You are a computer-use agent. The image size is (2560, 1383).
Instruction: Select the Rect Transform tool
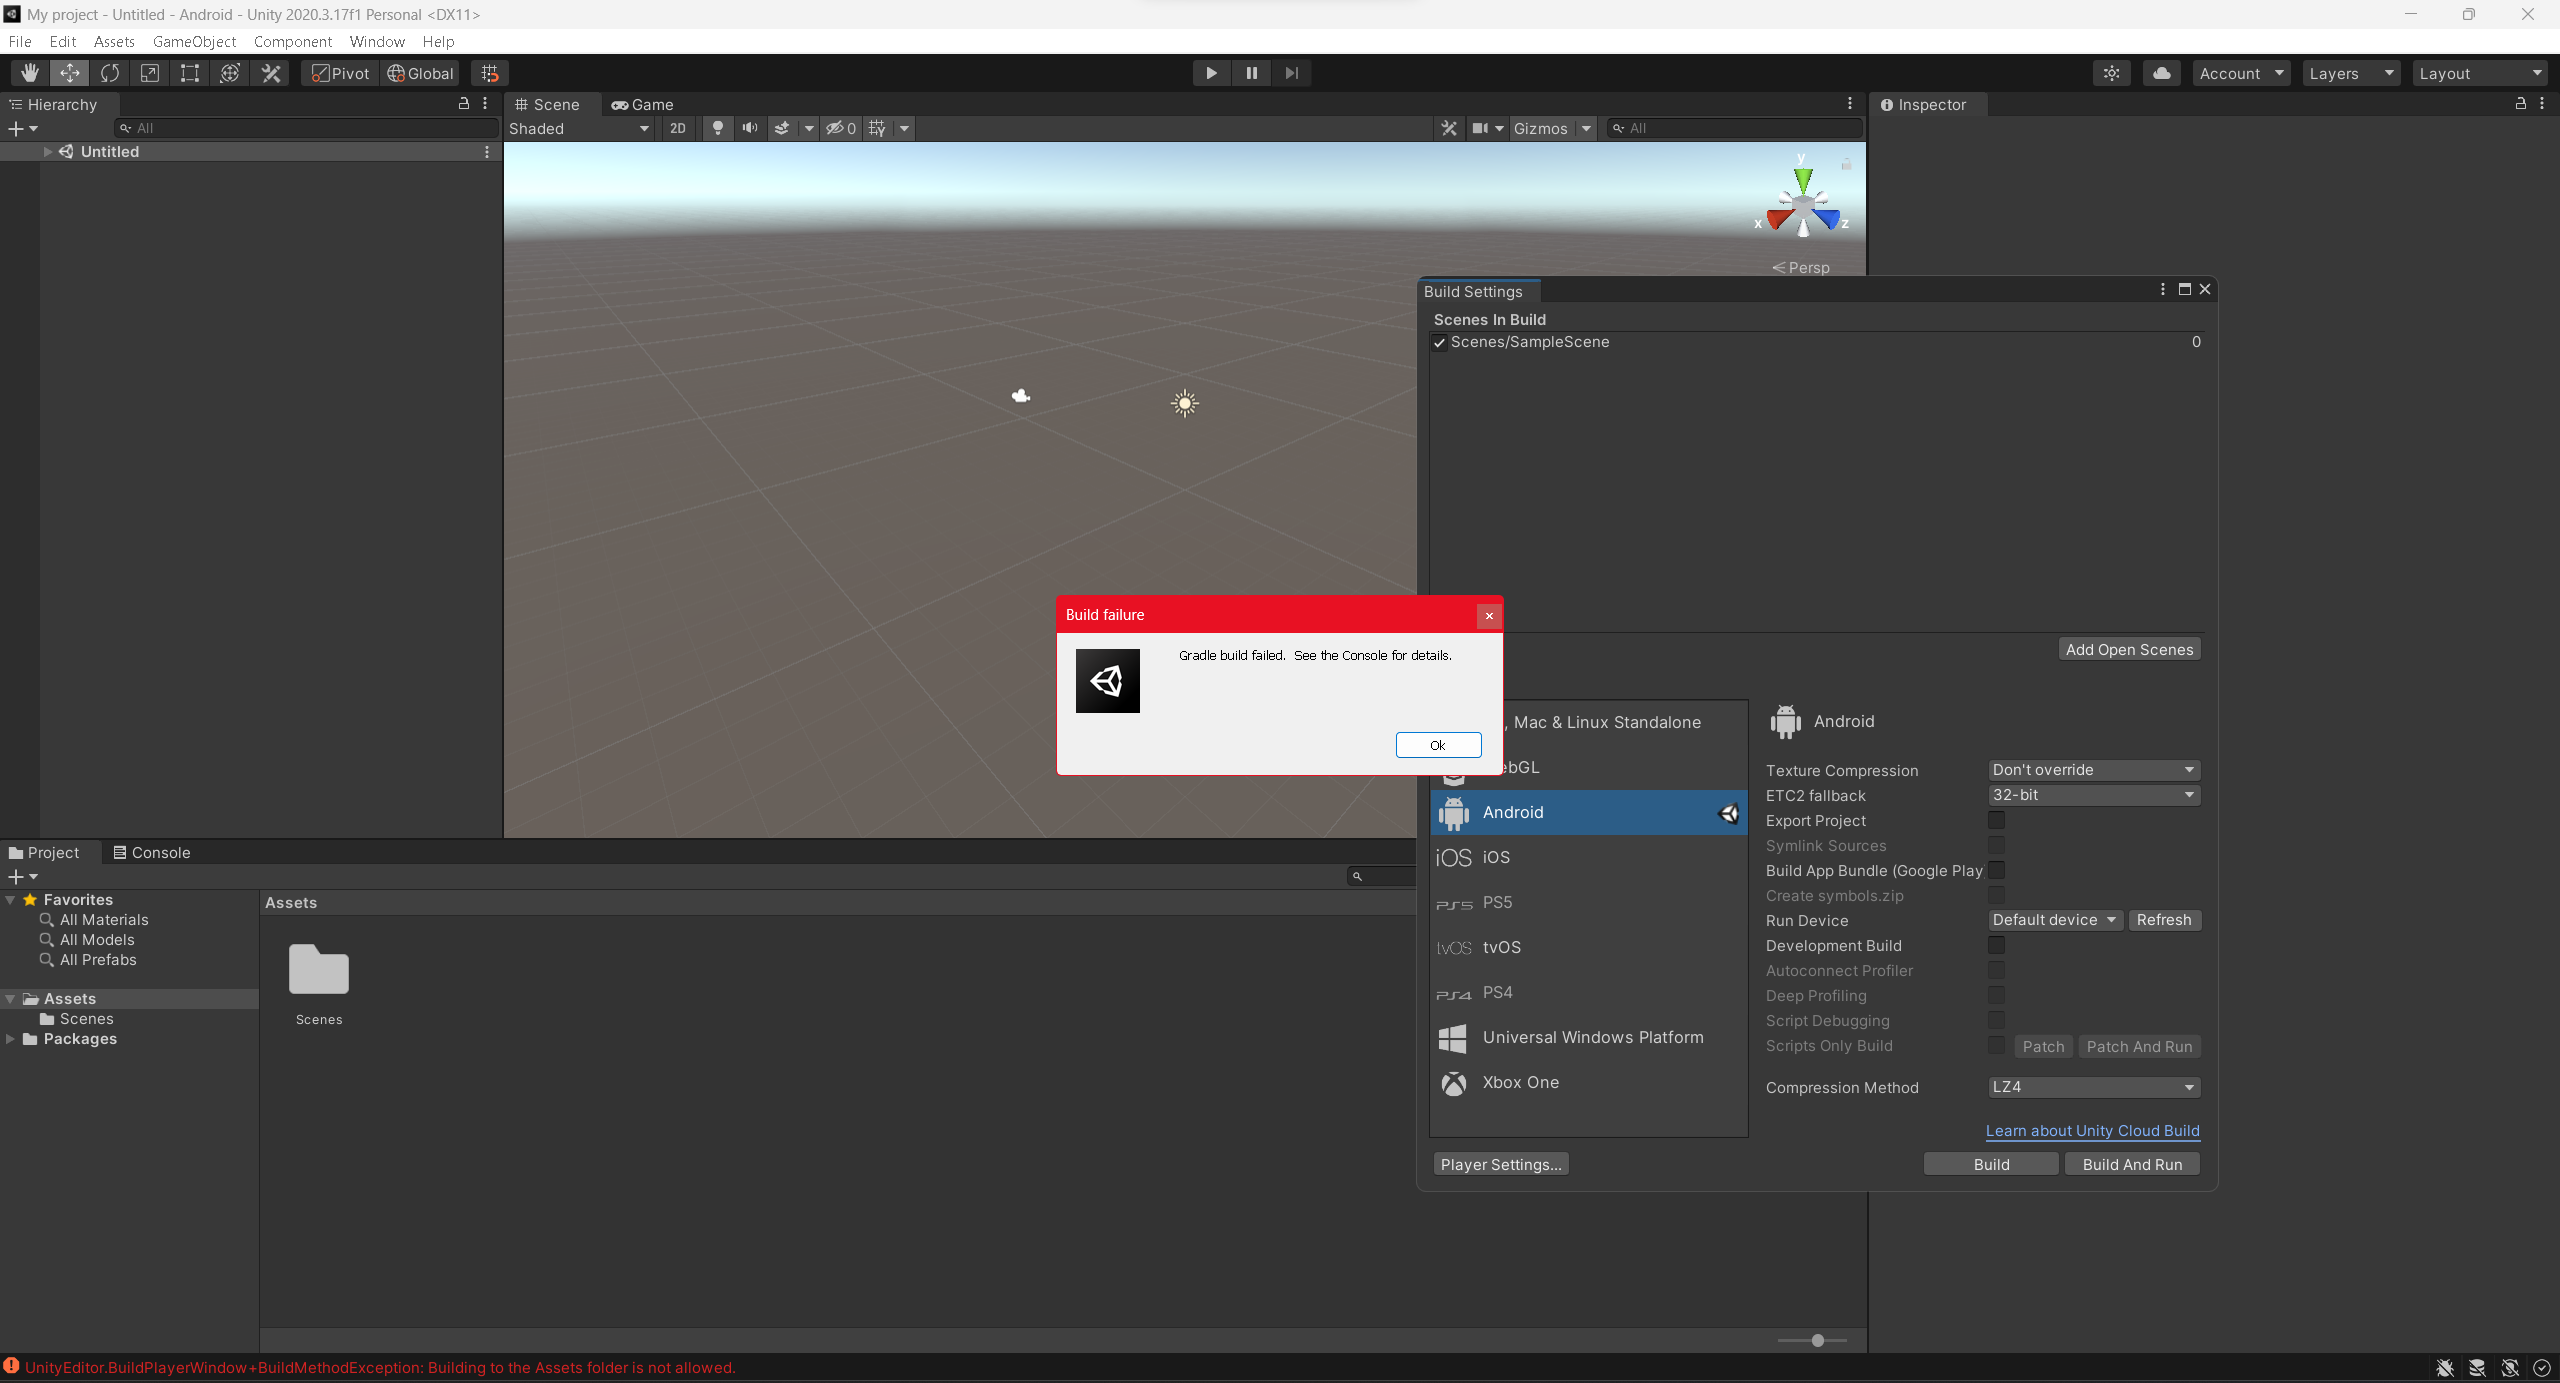pos(190,73)
